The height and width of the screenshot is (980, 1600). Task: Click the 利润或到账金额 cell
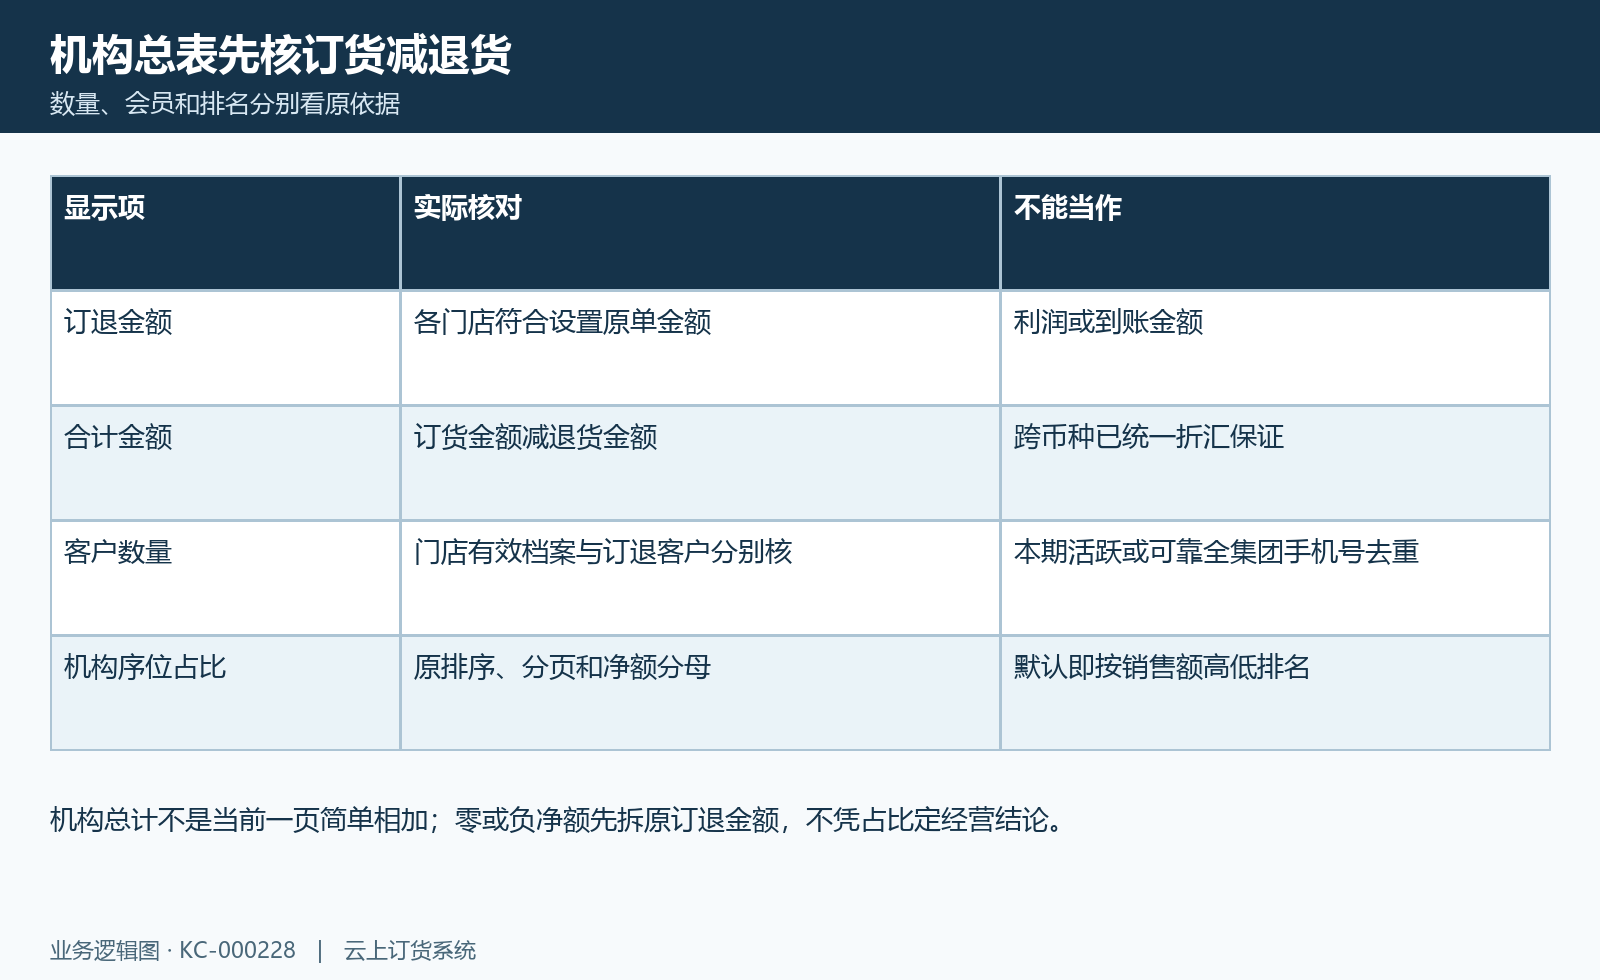[x=1275, y=348]
